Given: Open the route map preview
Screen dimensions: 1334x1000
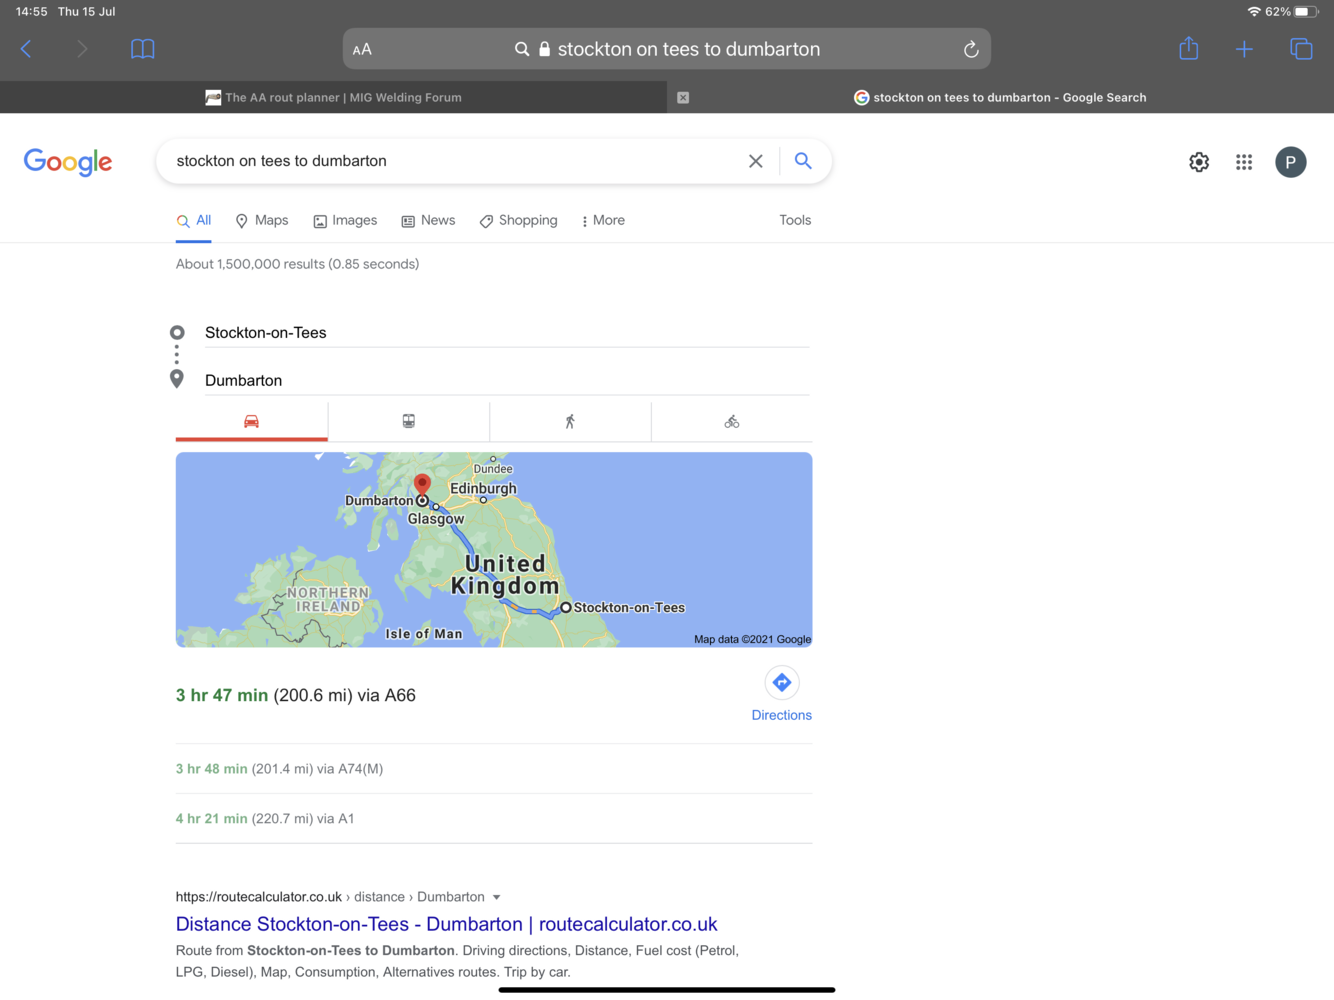Looking at the screenshot, I should point(494,549).
